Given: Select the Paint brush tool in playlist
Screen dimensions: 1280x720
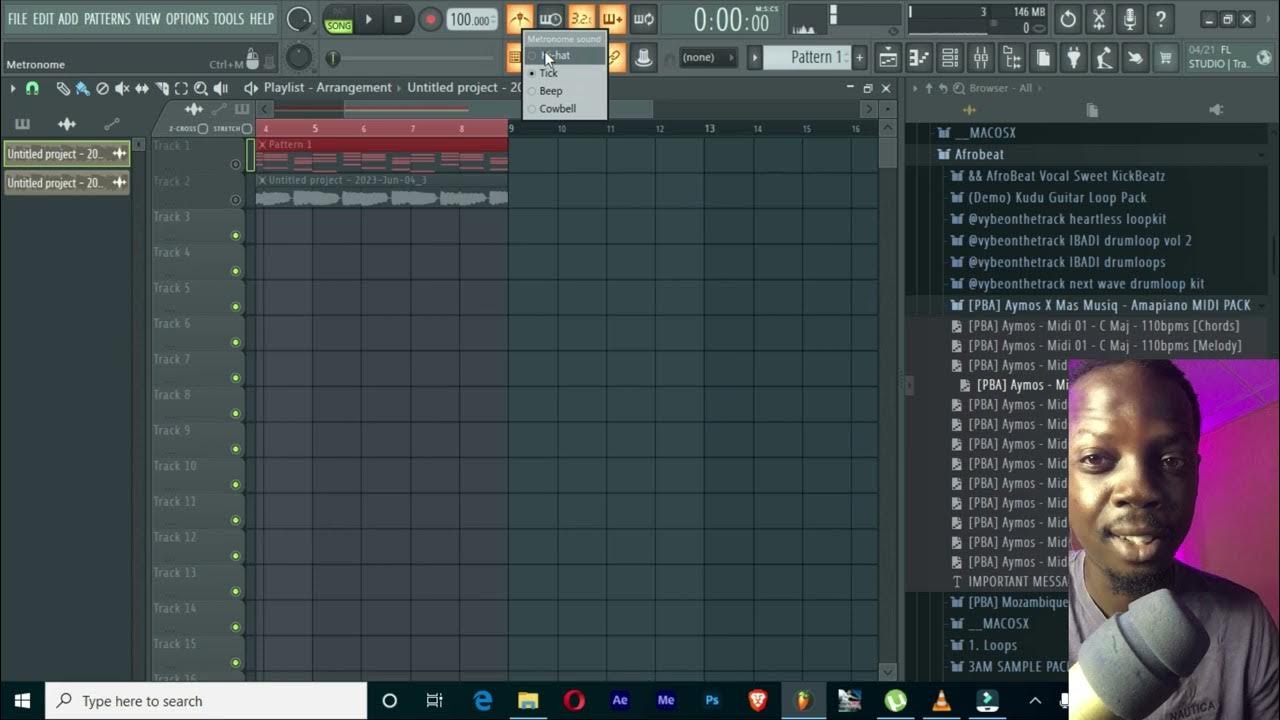Looking at the screenshot, I should pos(82,88).
